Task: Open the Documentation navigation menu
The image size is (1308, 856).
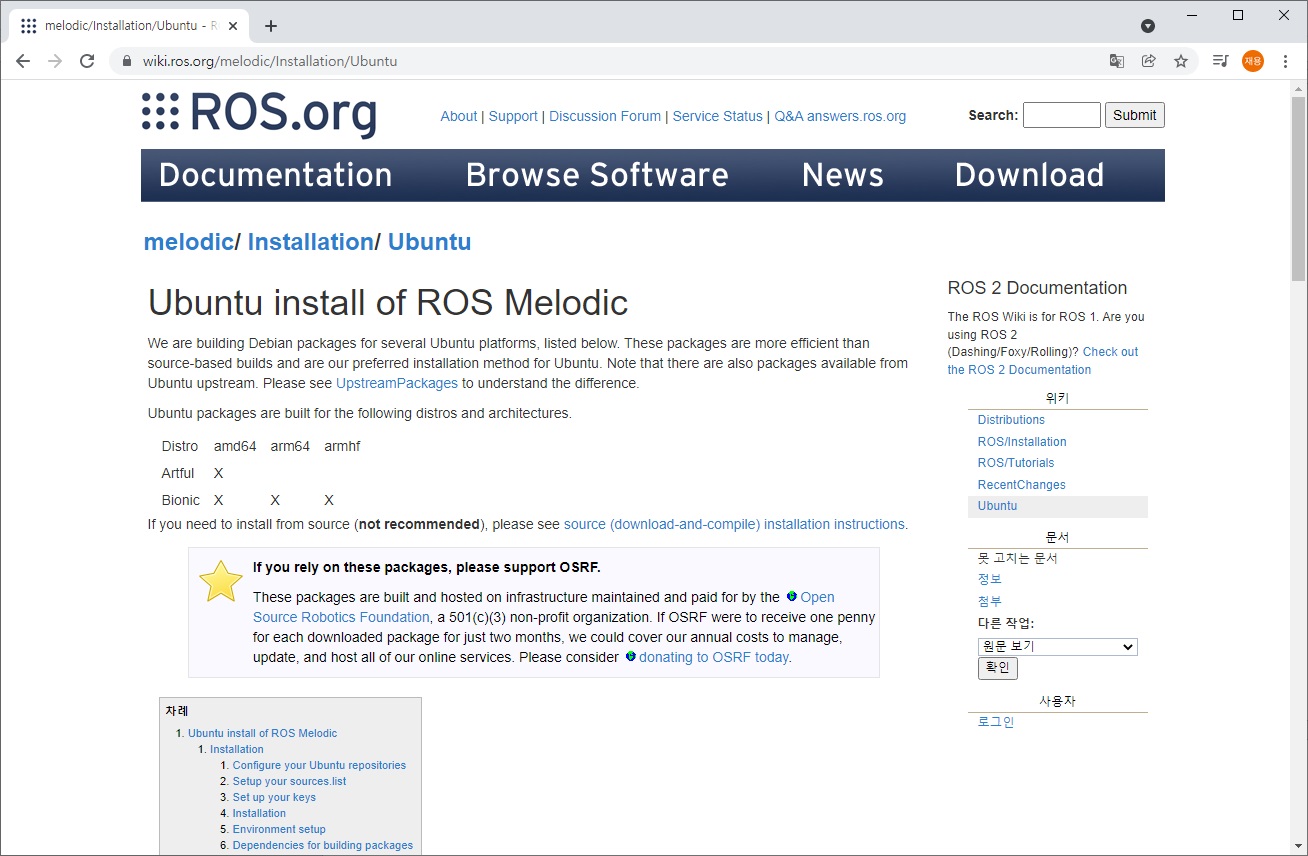Action: point(276,175)
